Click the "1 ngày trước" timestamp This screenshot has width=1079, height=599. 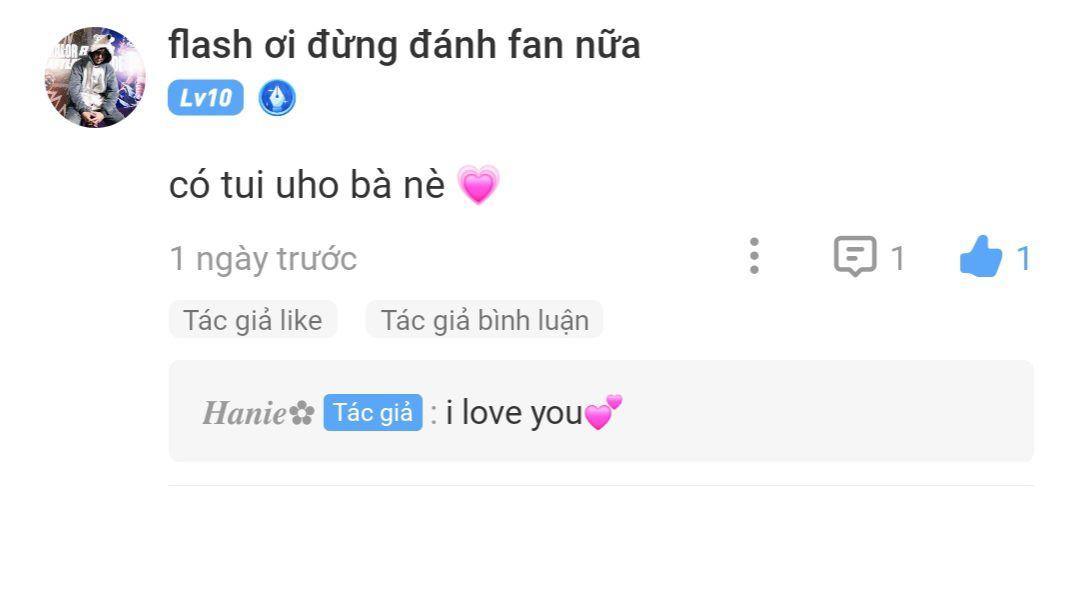[x=263, y=259]
